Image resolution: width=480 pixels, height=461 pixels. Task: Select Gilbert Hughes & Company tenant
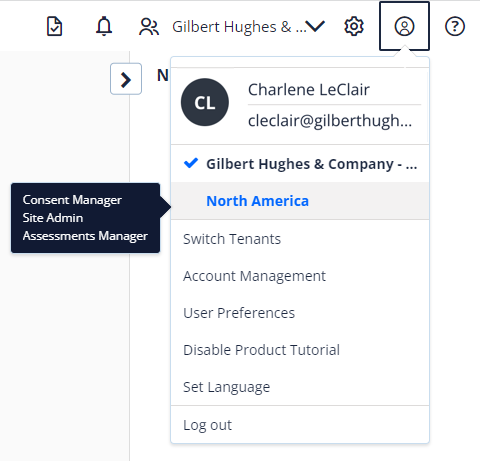tap(300, 164)
